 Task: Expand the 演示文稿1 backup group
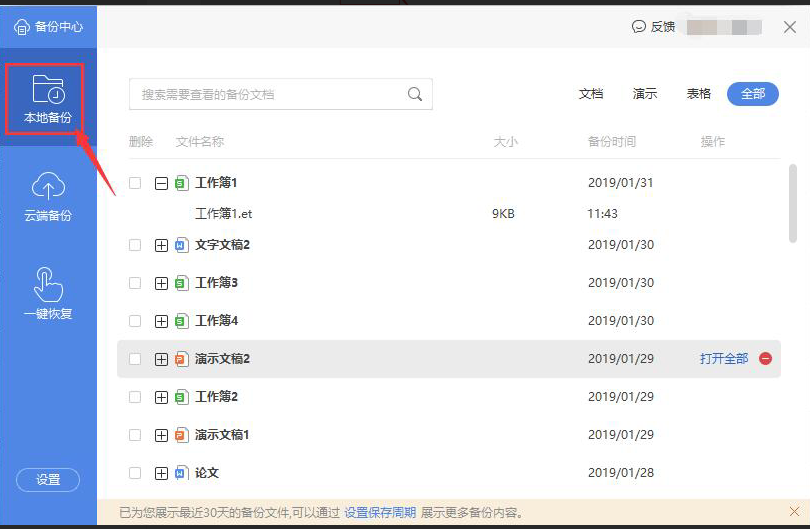[x=161, y=435]
